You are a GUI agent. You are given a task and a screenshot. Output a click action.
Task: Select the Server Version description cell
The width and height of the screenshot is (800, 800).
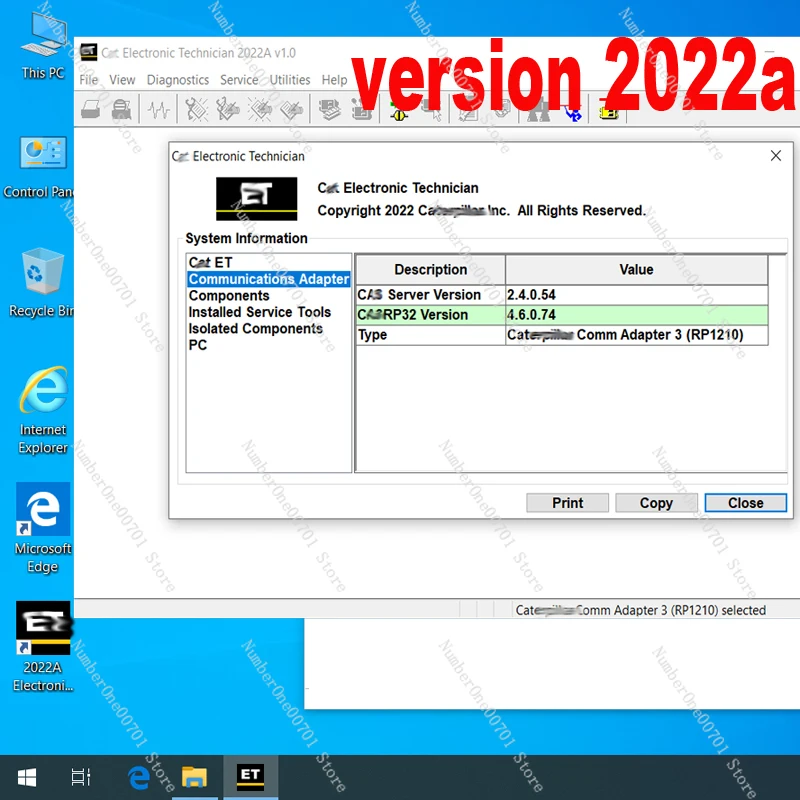coord(431,295)
